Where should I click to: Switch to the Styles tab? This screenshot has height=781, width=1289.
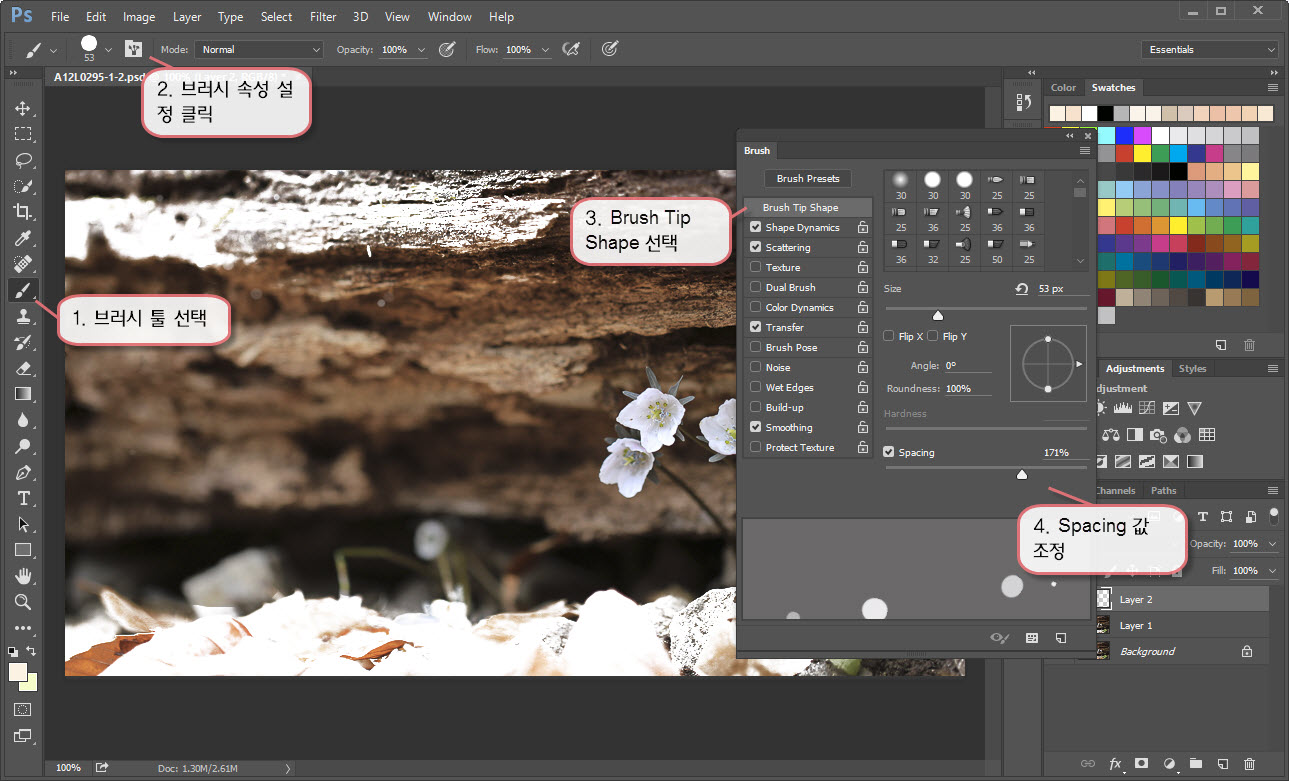[x=1192, y=368]
